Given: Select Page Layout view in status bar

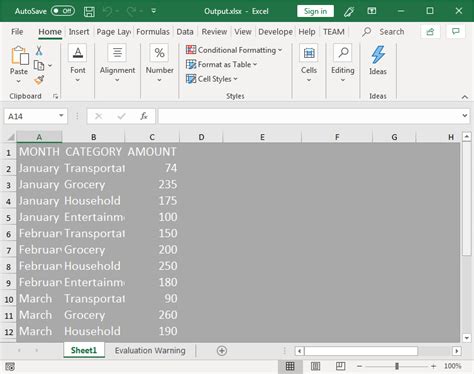Looking at the screenshot, I should tap(315, 366).
